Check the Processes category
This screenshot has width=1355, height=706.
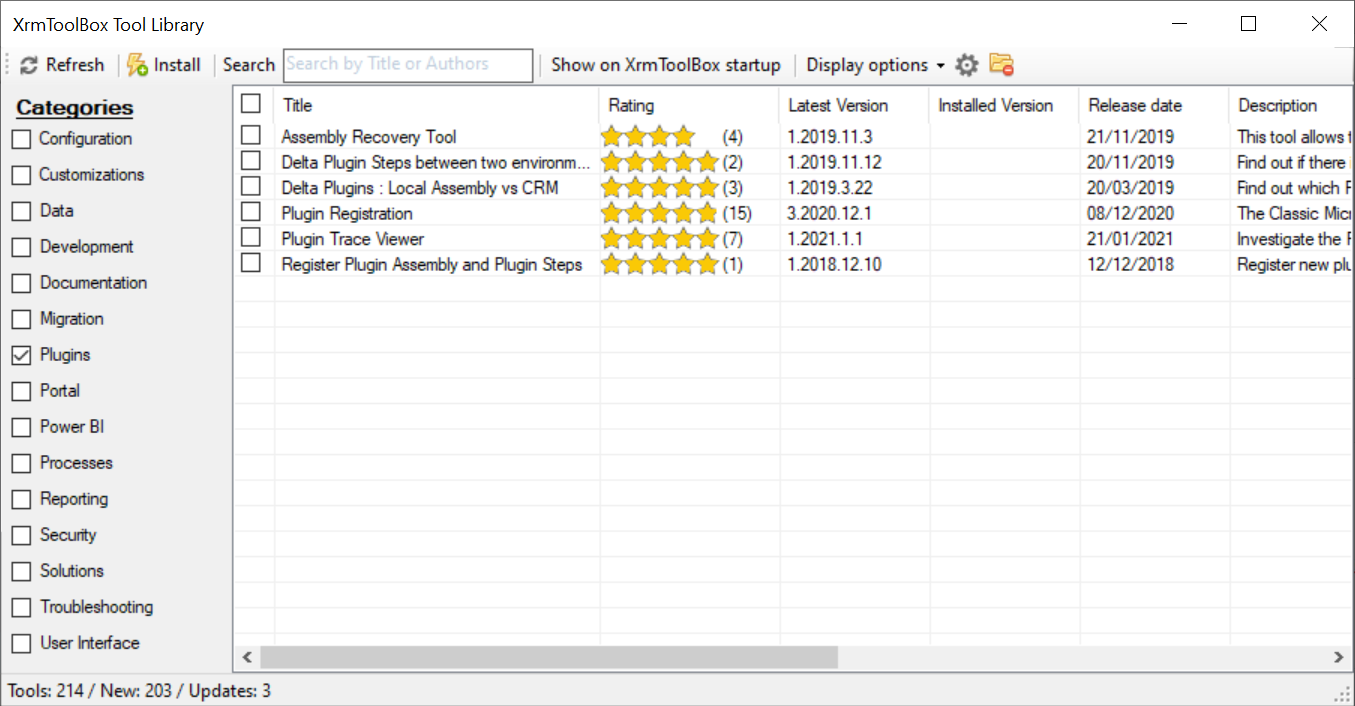(x=21, y=463)
